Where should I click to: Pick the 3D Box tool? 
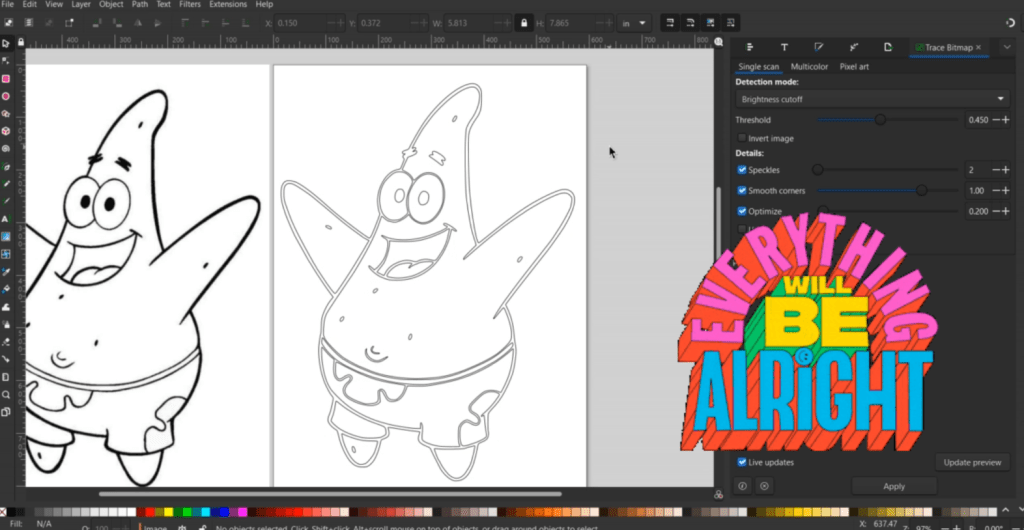[6, 131]
